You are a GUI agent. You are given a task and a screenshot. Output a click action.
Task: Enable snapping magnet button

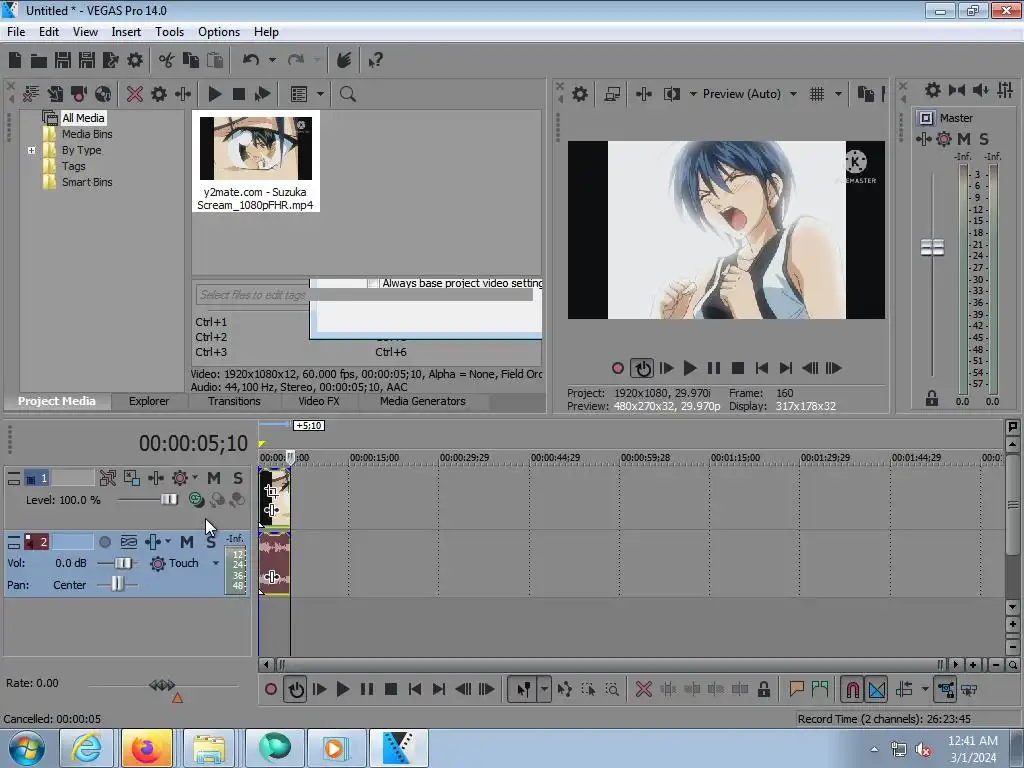[x=852, y=689]
